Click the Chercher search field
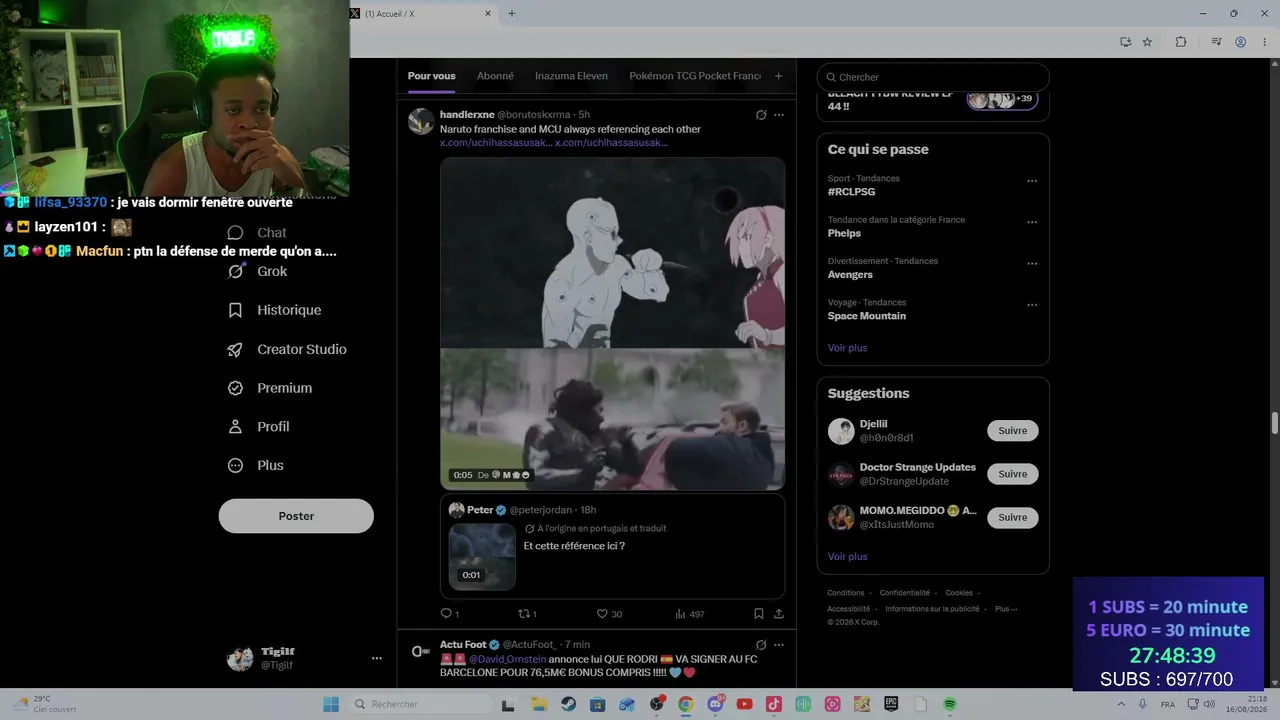The height and width of the screenshot is (720, 1280). [x=933, y=77]
